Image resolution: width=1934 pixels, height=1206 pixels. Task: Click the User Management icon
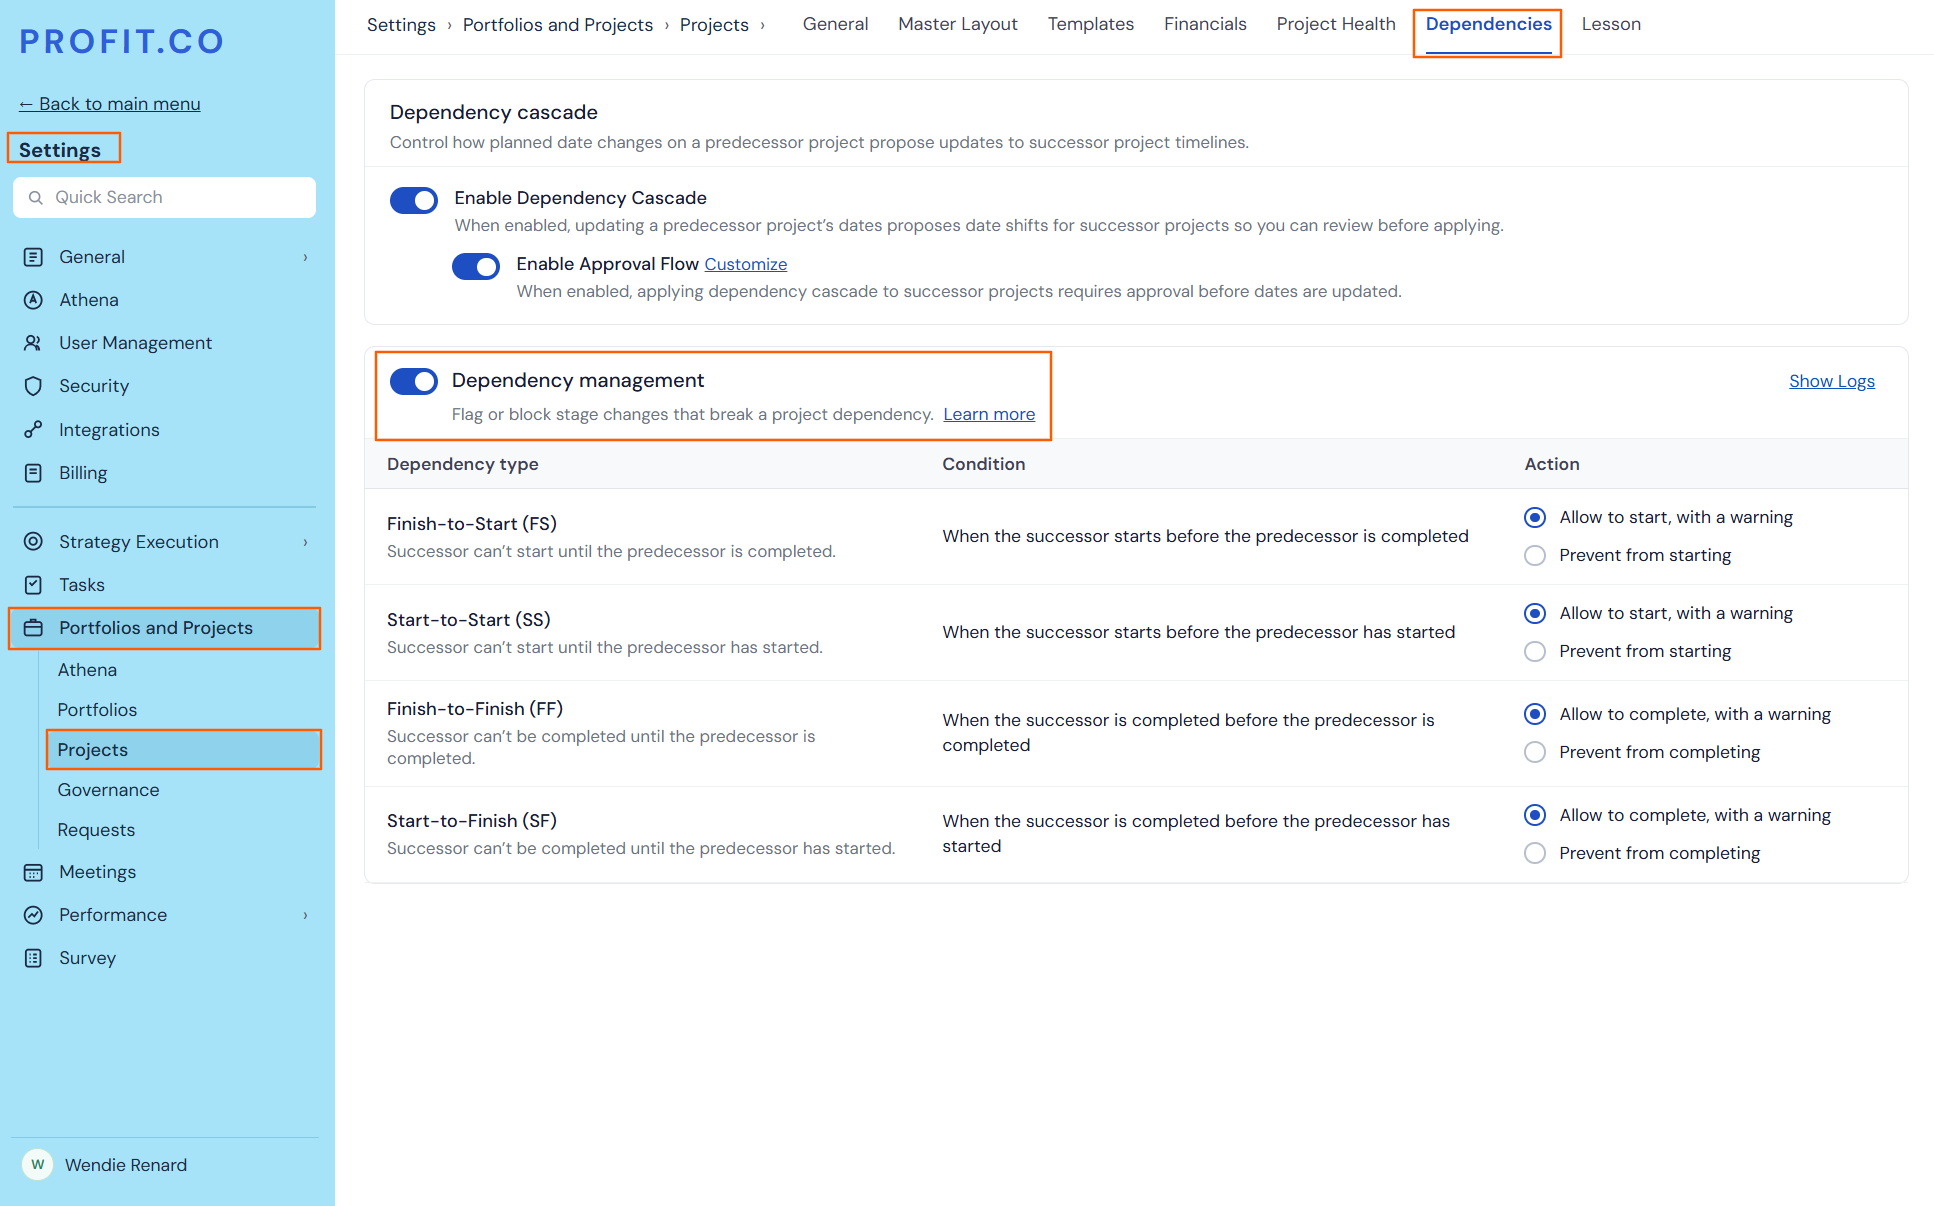(x=33, y=343)
